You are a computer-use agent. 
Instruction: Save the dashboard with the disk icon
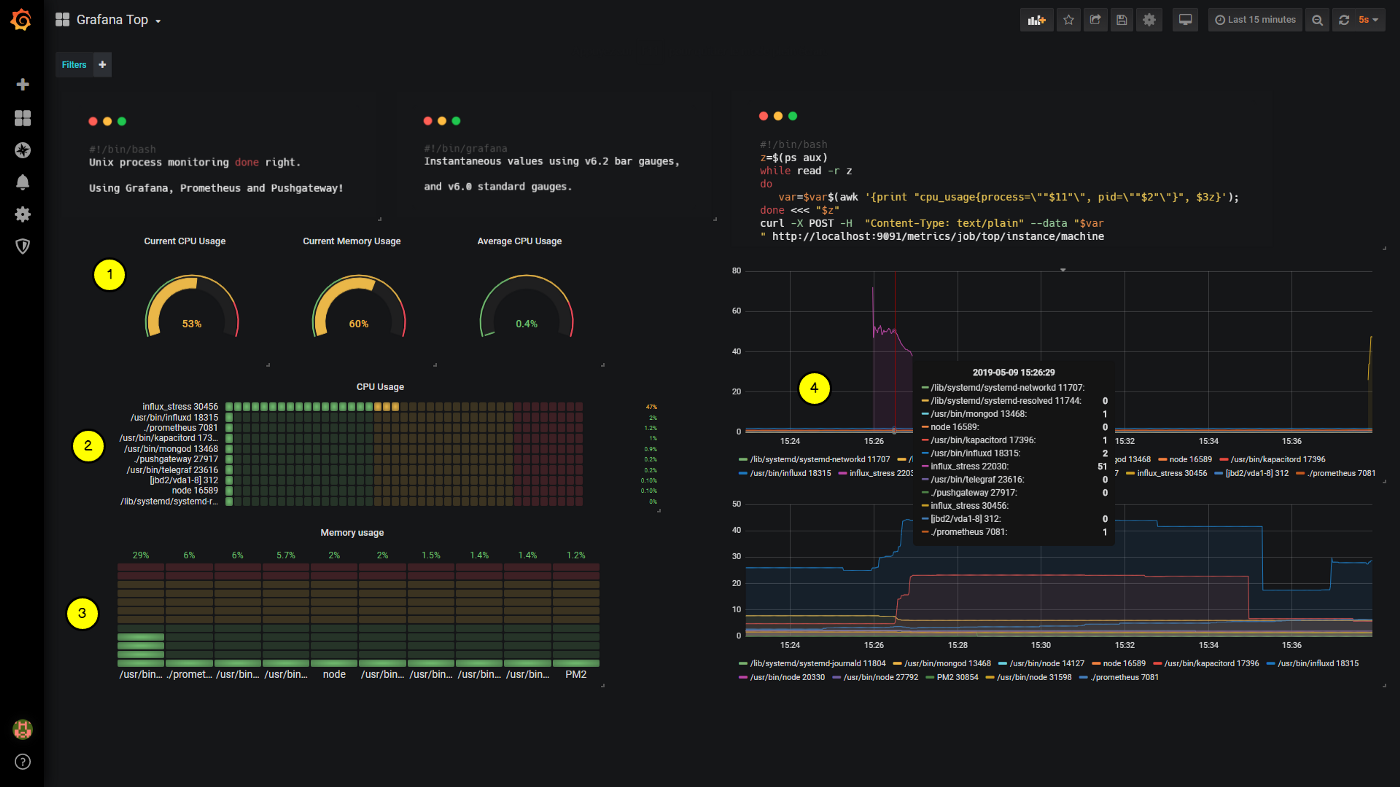(x=1121, y=19)
